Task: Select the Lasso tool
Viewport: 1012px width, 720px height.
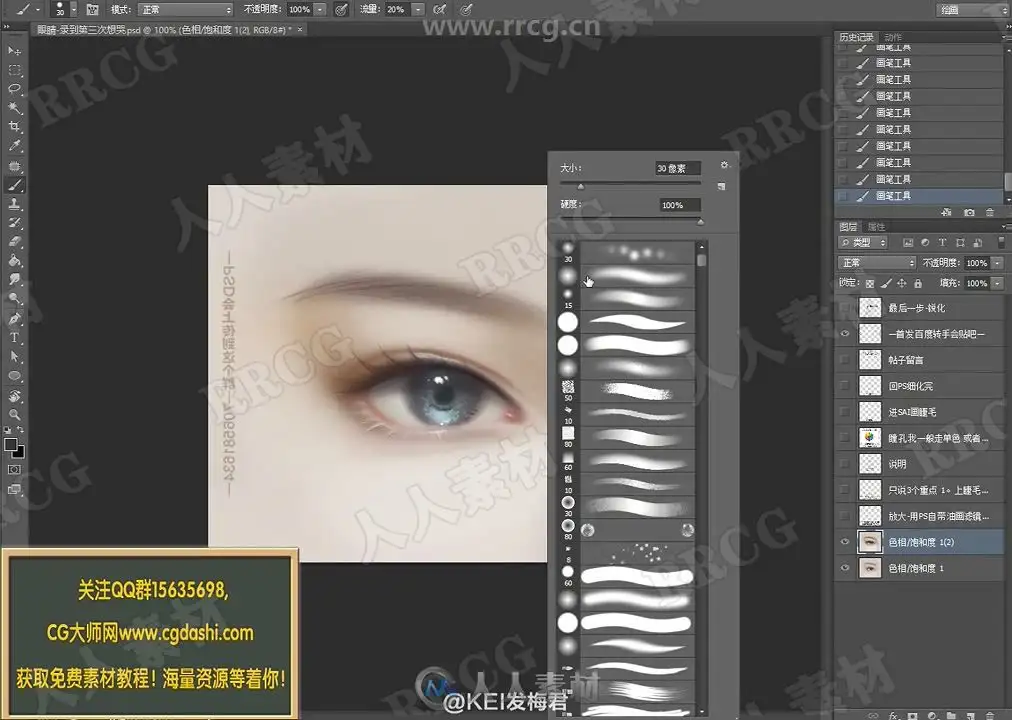Action: (x=14, y=88)
